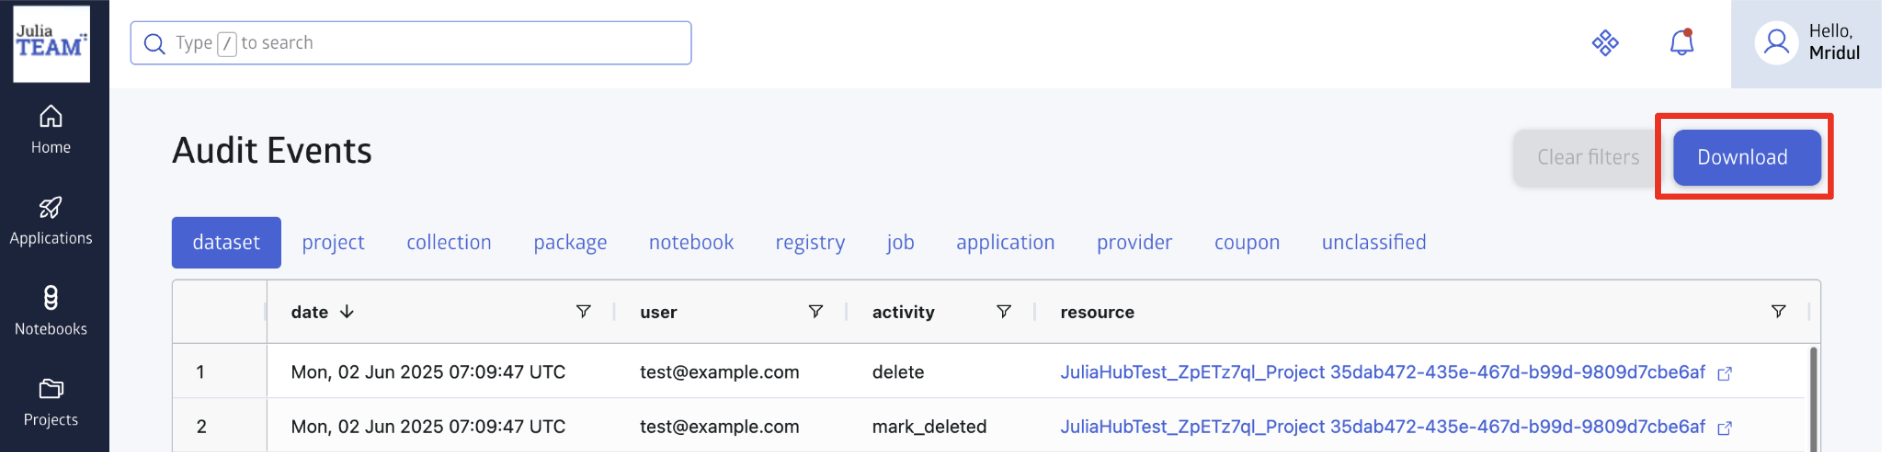Toggle date column sort arrow
Viewport: 1884px width, 452px height.
347,312
